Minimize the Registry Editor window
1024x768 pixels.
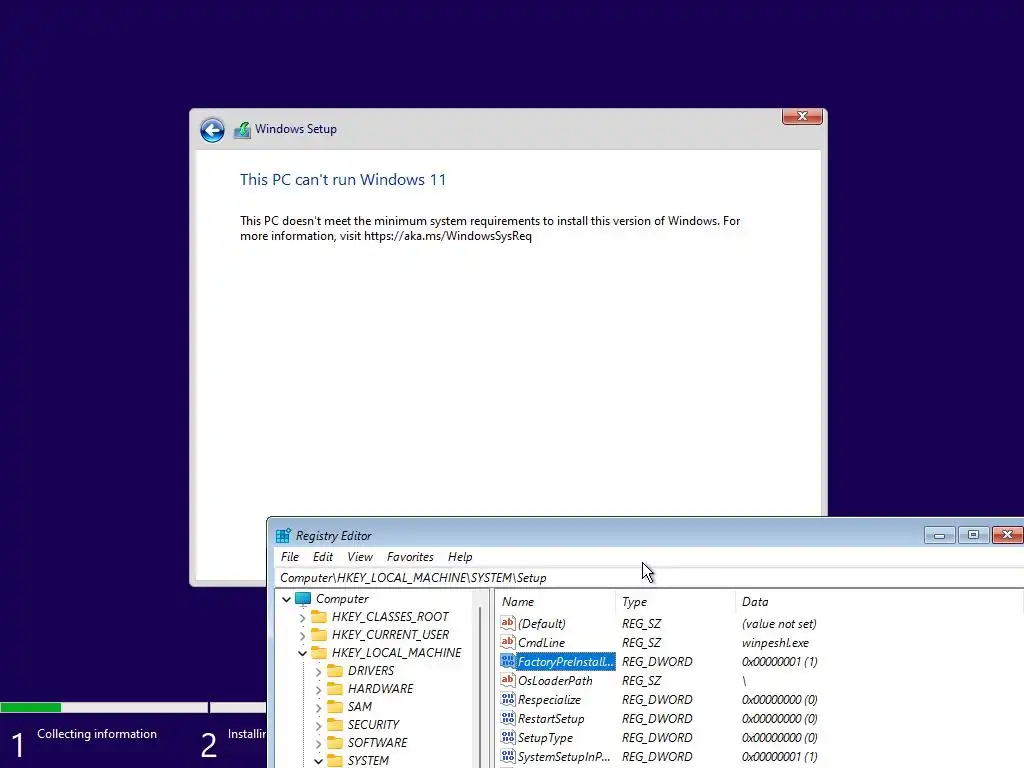tap(940, 535)
